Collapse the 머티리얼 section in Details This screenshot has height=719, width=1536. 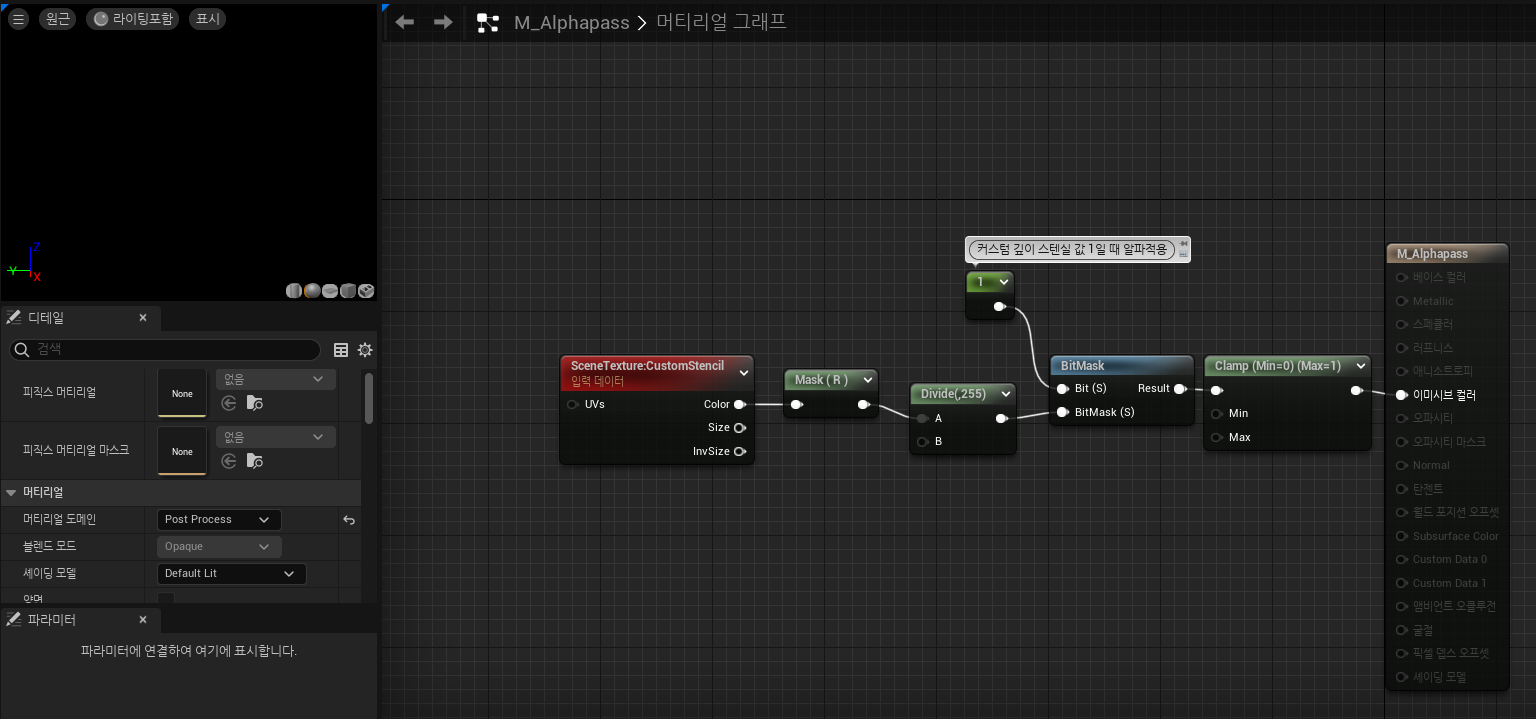tap(12, 493)
